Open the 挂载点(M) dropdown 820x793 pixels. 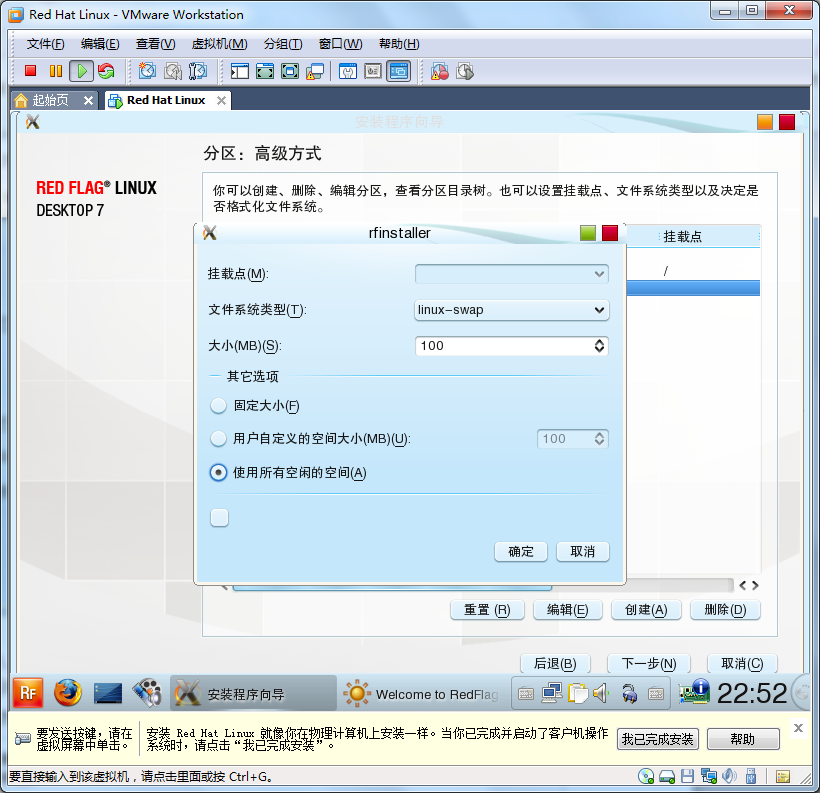pyautogui.click(x=511, y=274)
